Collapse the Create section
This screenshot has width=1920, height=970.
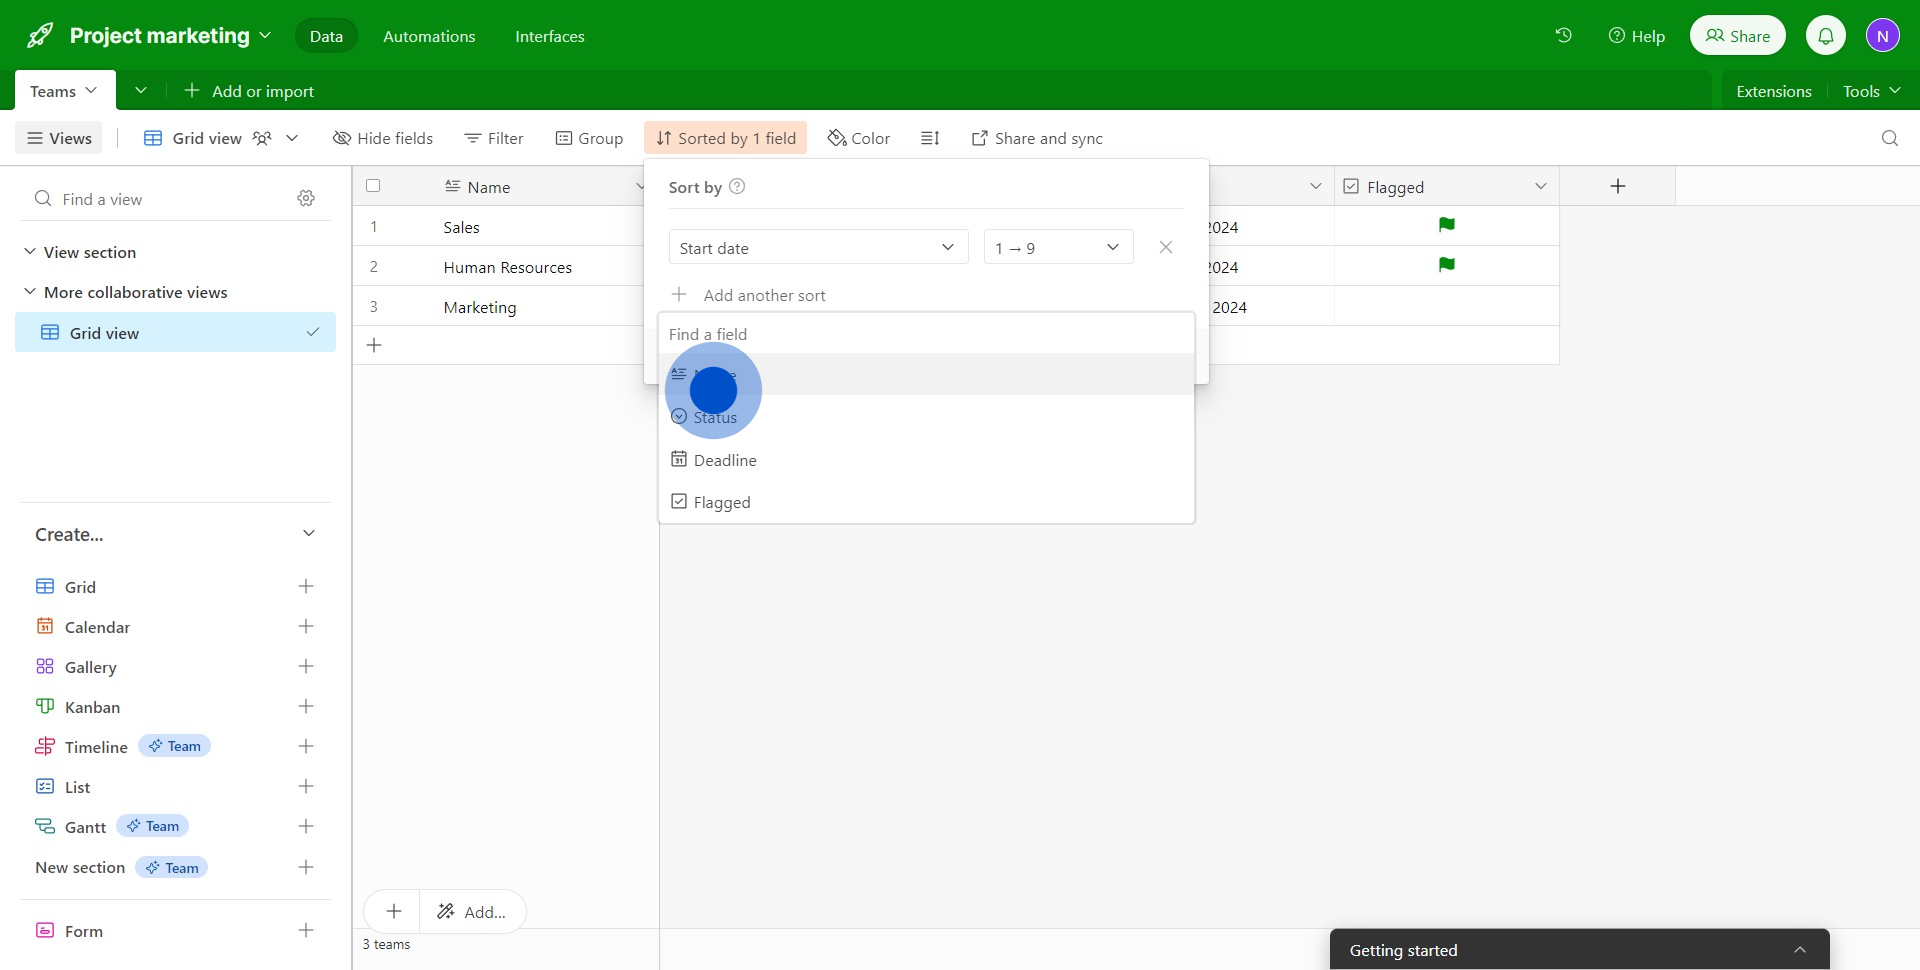[x=308, y=534]
